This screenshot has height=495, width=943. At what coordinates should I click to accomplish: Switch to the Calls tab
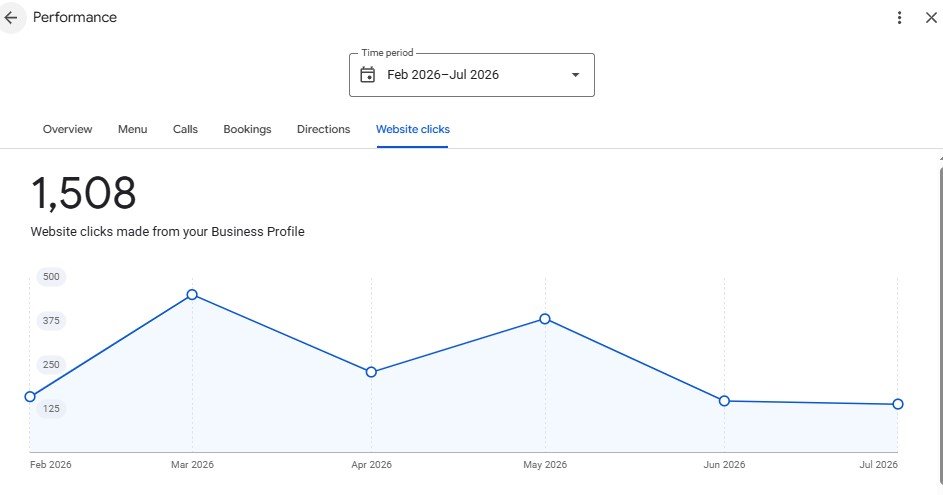click(185, 129)
